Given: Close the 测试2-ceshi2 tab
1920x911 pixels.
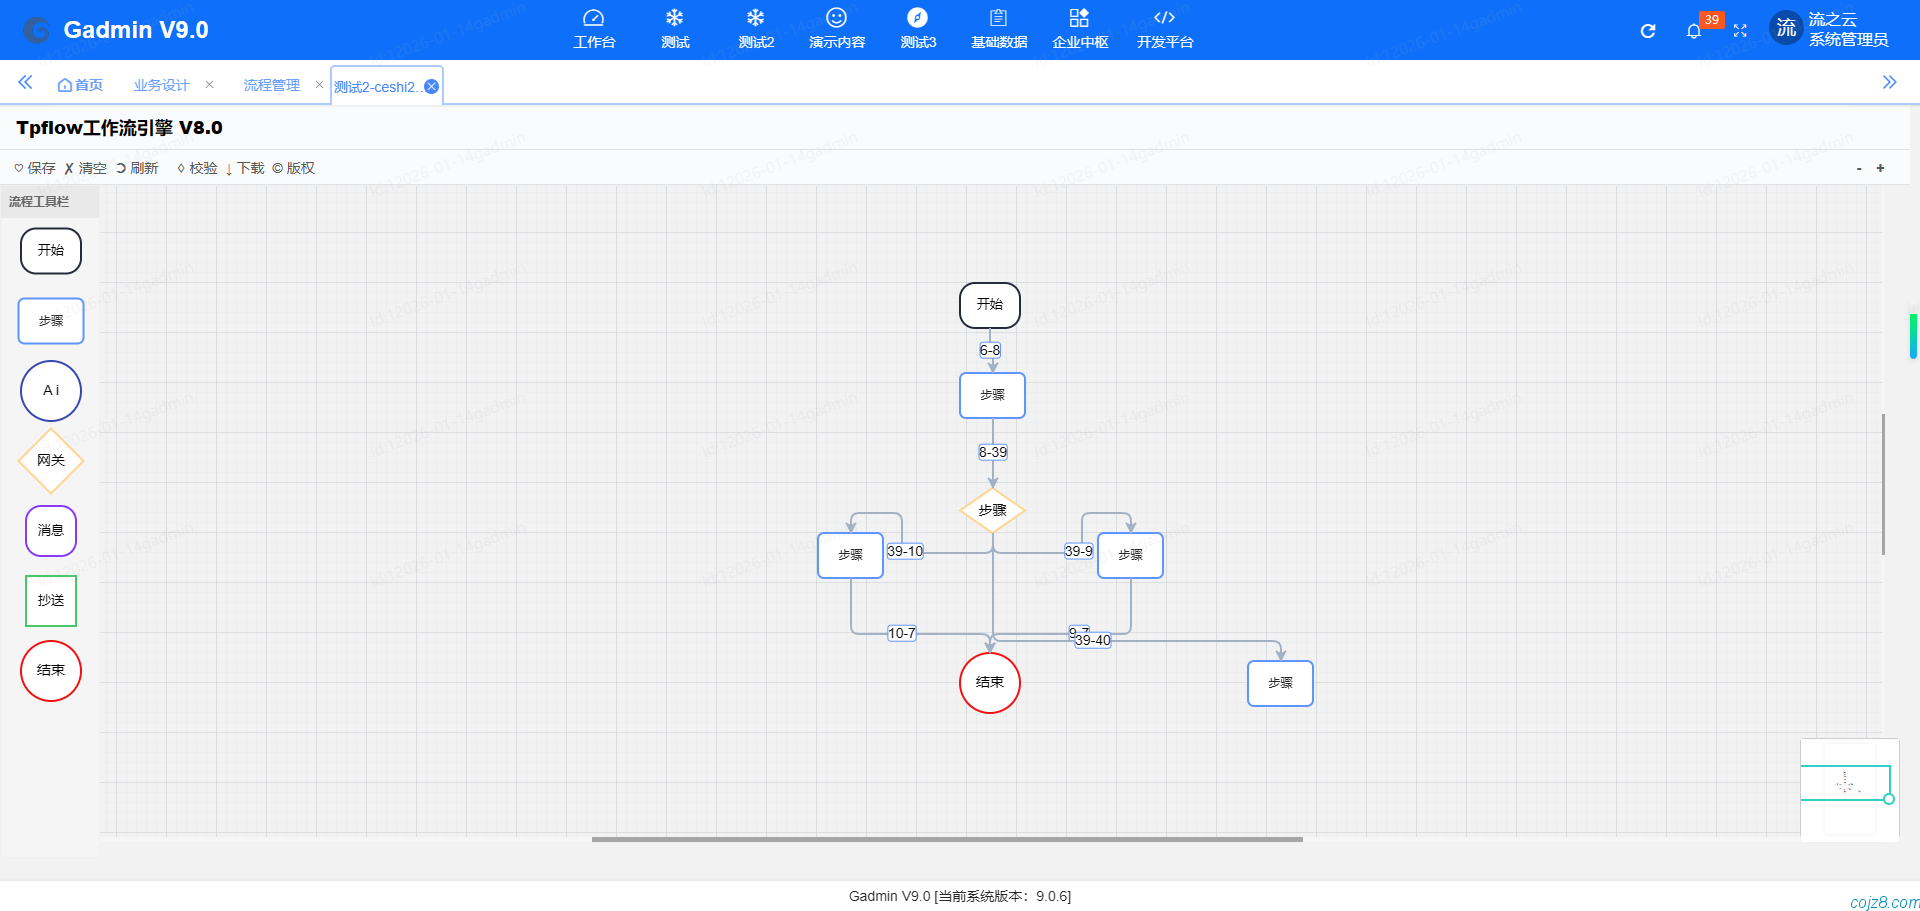Looking at the screenshot, I should tap(432, 87).
